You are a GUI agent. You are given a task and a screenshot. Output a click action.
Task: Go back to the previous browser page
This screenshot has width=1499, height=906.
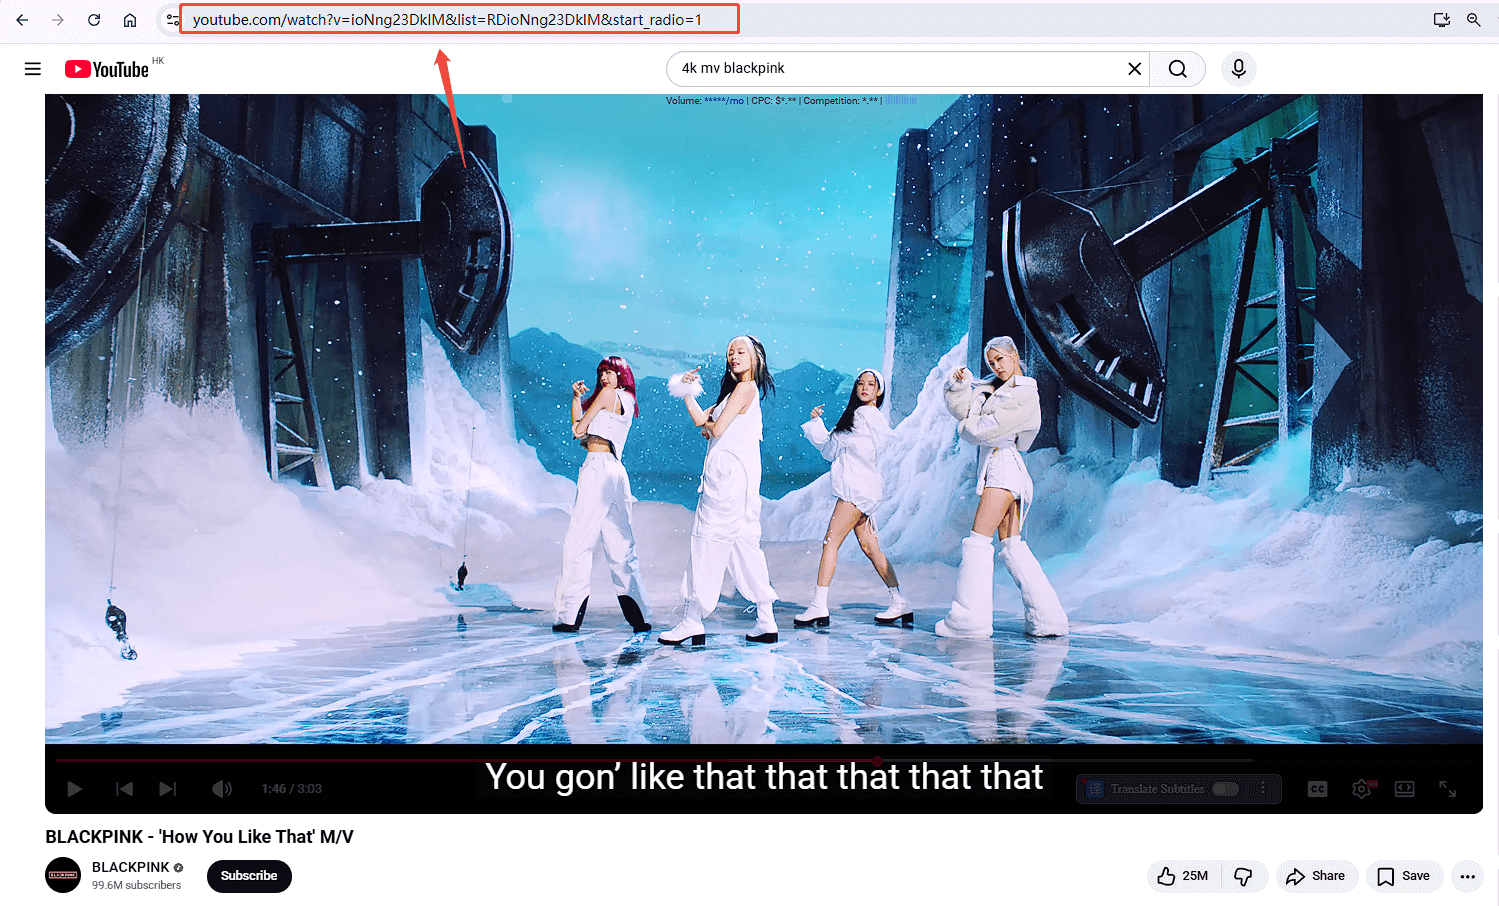pos(22,20)
